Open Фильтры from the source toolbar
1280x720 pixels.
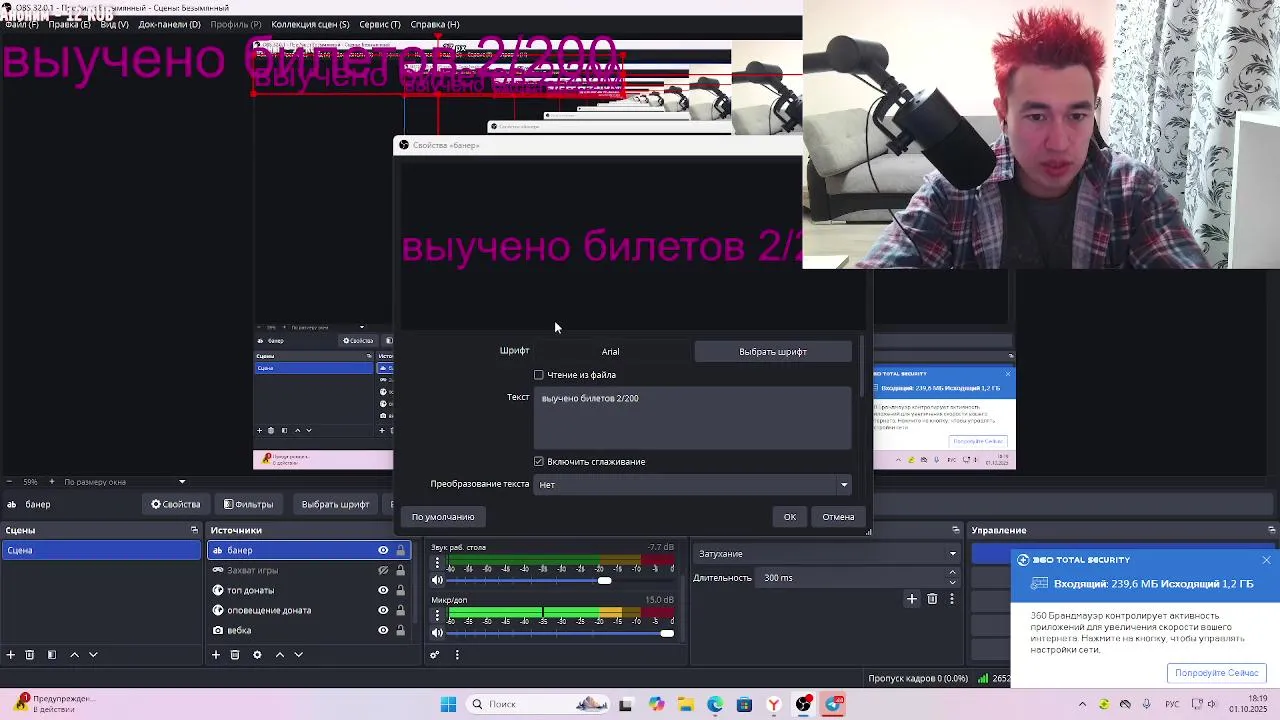(x=248, y=504)
